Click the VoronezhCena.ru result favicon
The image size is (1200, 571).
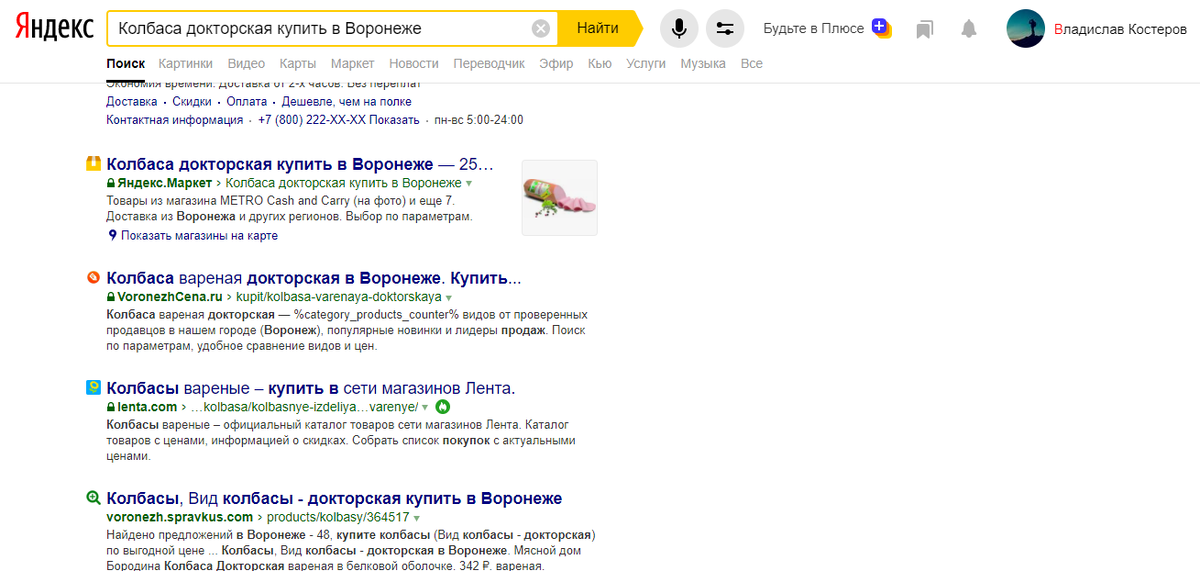pyautogui.click(x=93, y=277)
